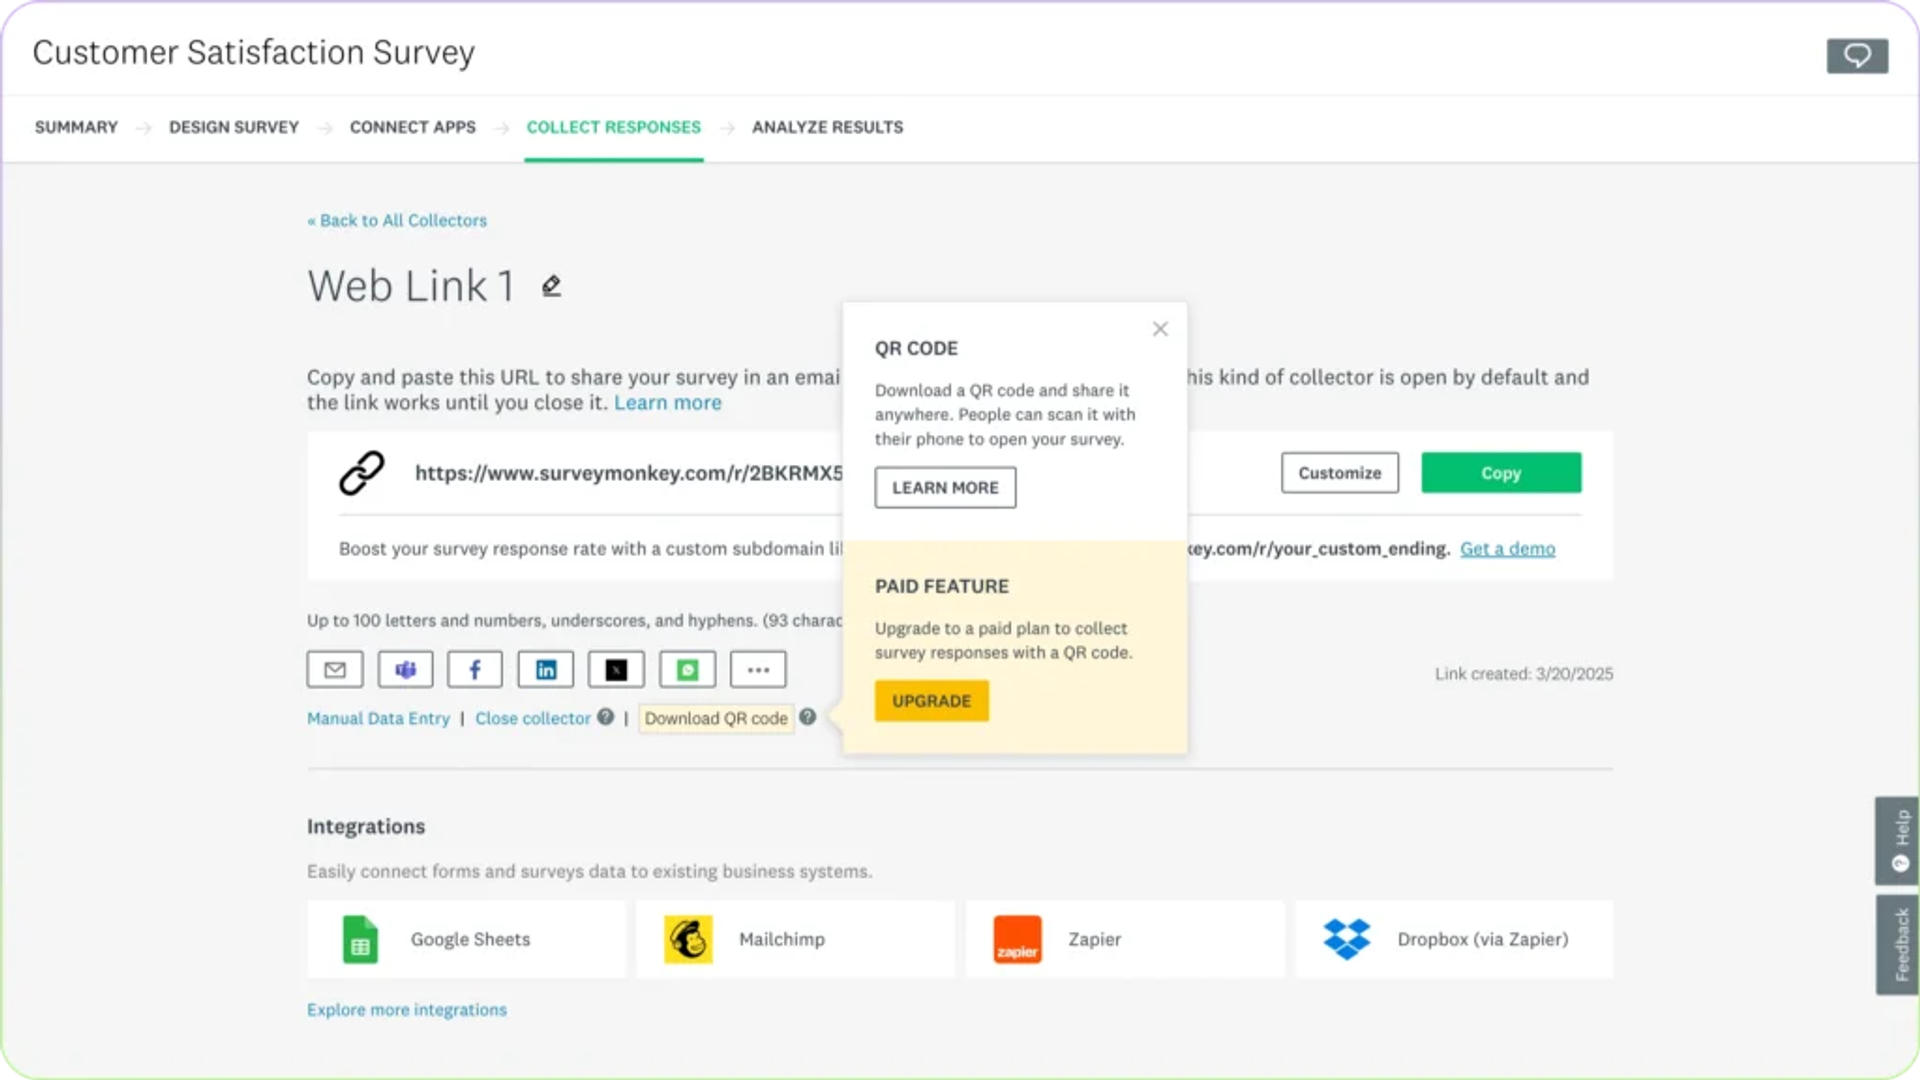Click the help icon next to Close collector
1920x1080 pixels.
(x=606, y=717)
